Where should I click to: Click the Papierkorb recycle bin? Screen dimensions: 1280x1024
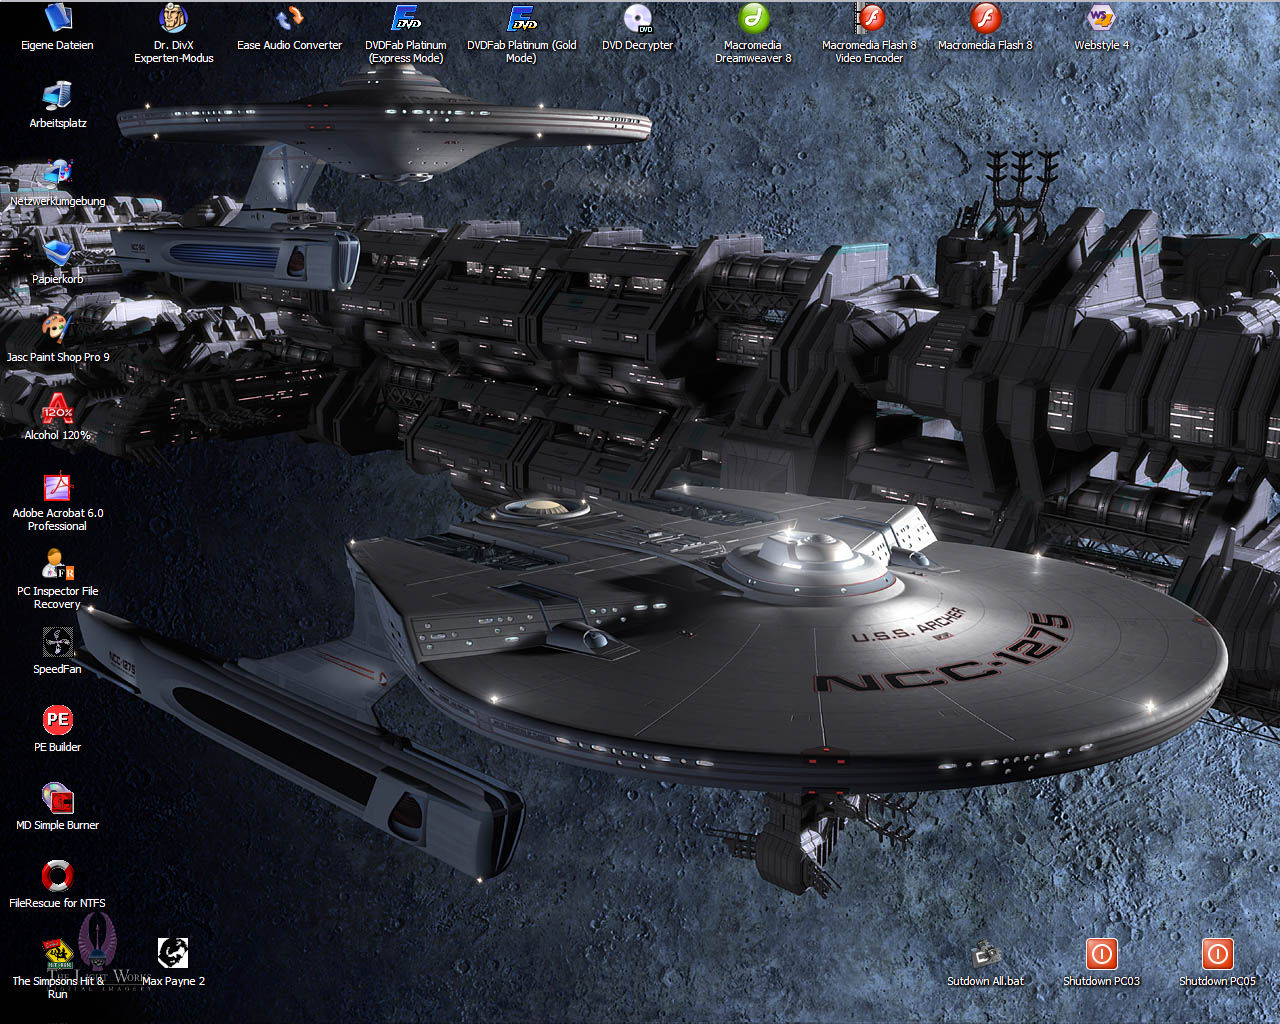57,253
